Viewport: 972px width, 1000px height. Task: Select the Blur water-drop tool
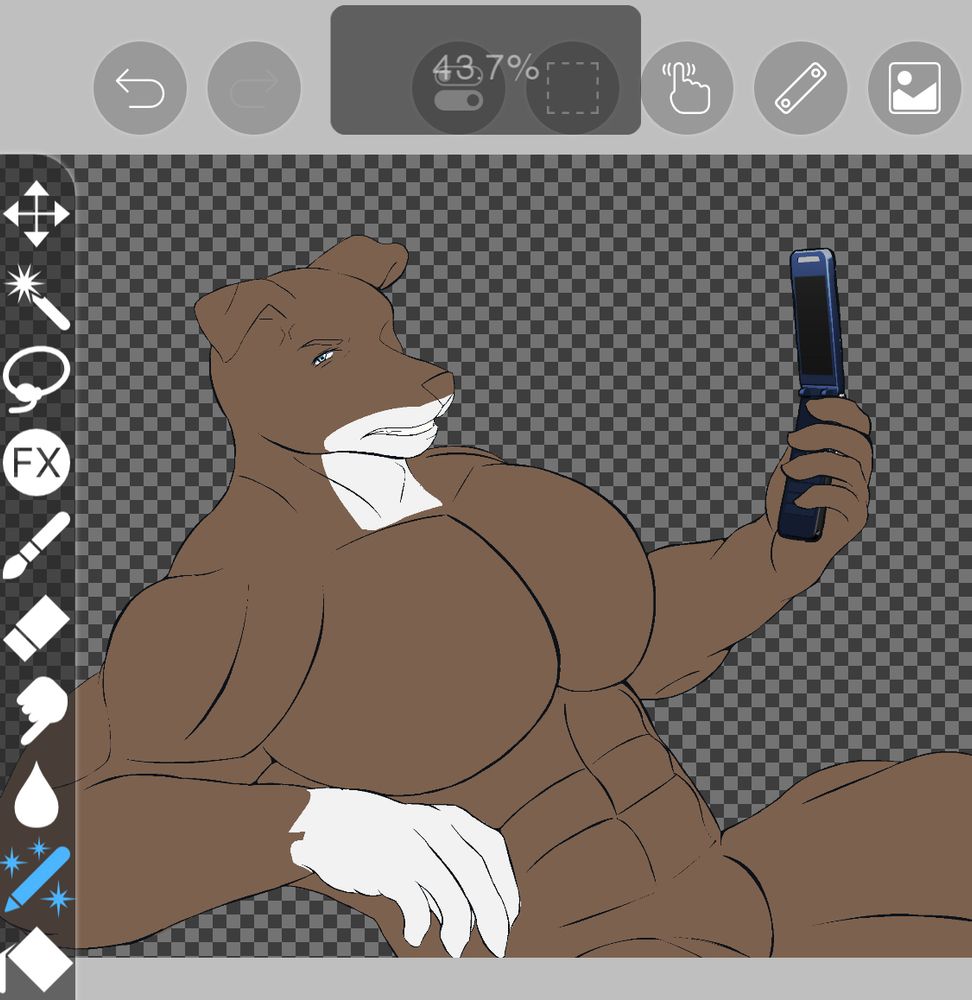[x=36, y=794]
